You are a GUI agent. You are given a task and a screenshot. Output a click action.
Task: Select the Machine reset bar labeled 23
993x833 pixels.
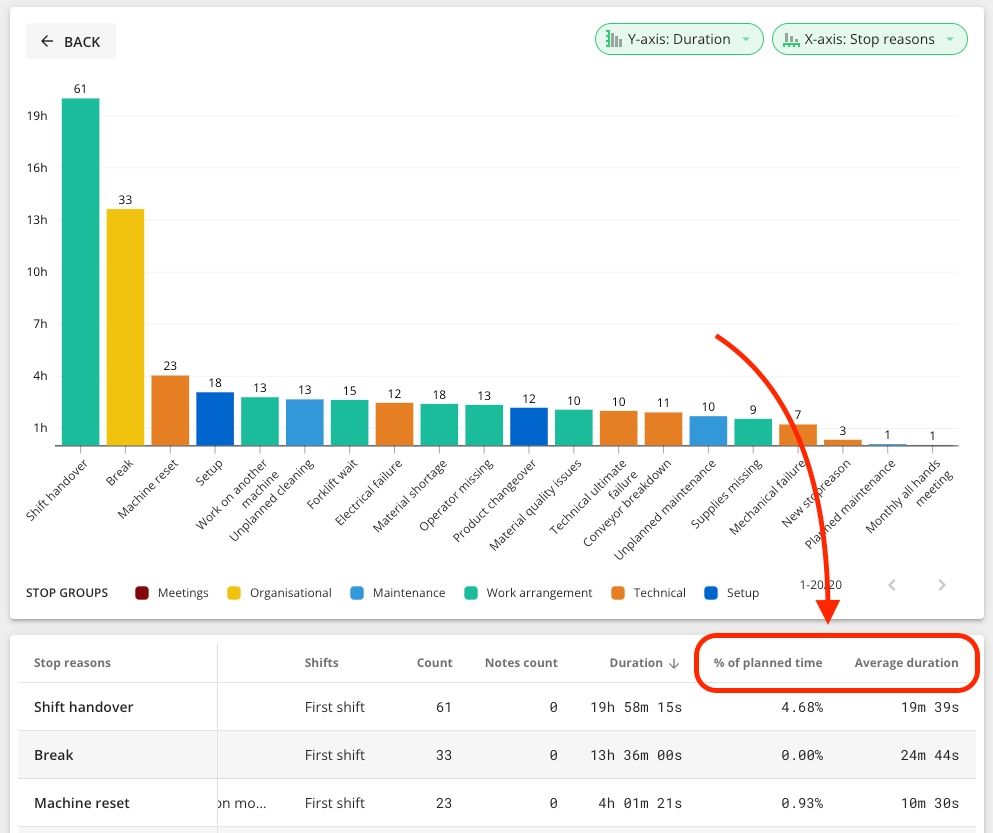click(170, 410)
